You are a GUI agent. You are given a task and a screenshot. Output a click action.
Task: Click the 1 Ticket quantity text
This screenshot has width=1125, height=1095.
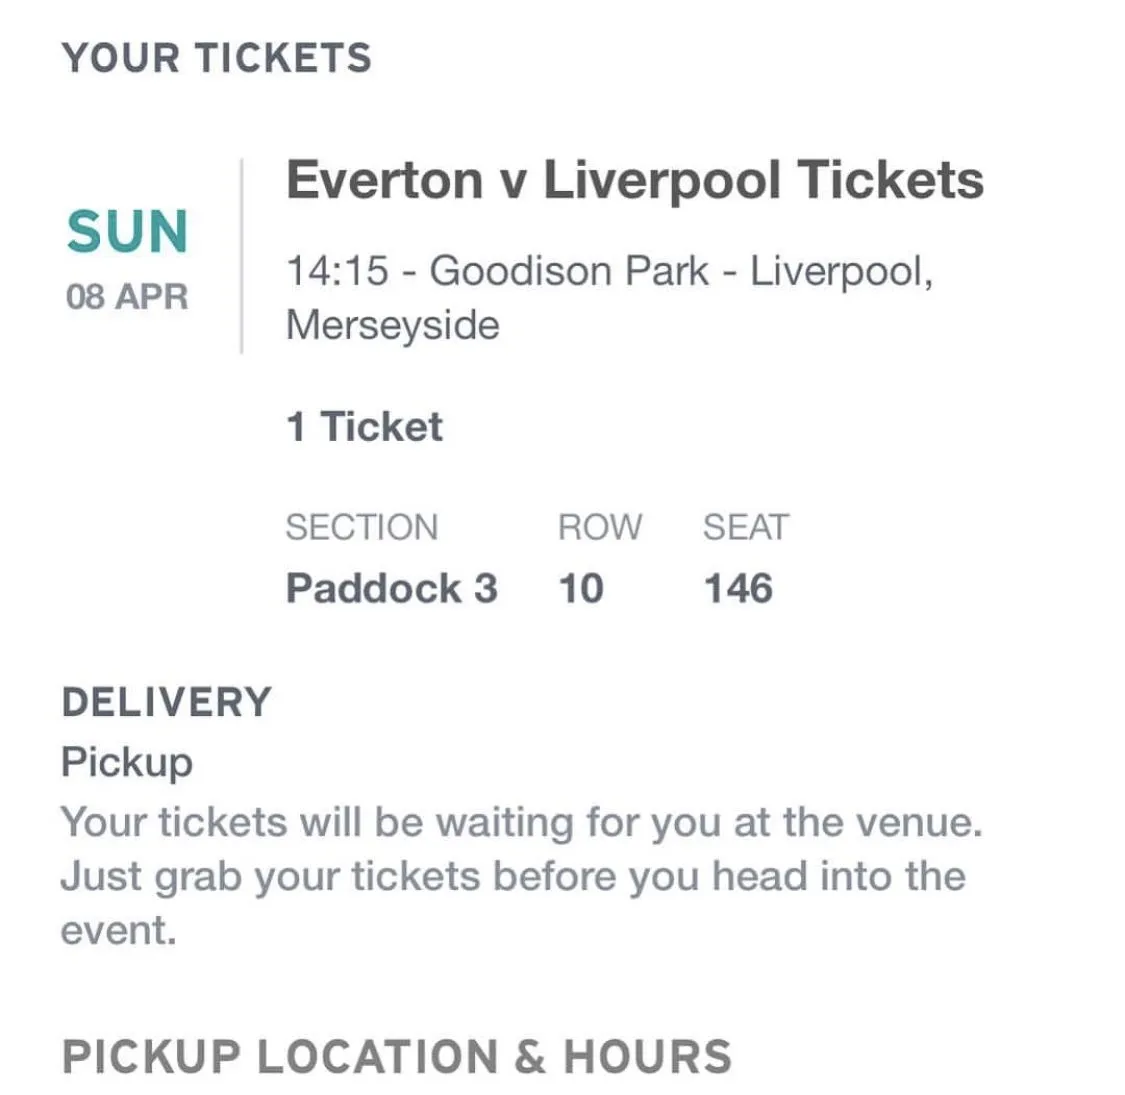pyautogui.click(x=364, y=427)
